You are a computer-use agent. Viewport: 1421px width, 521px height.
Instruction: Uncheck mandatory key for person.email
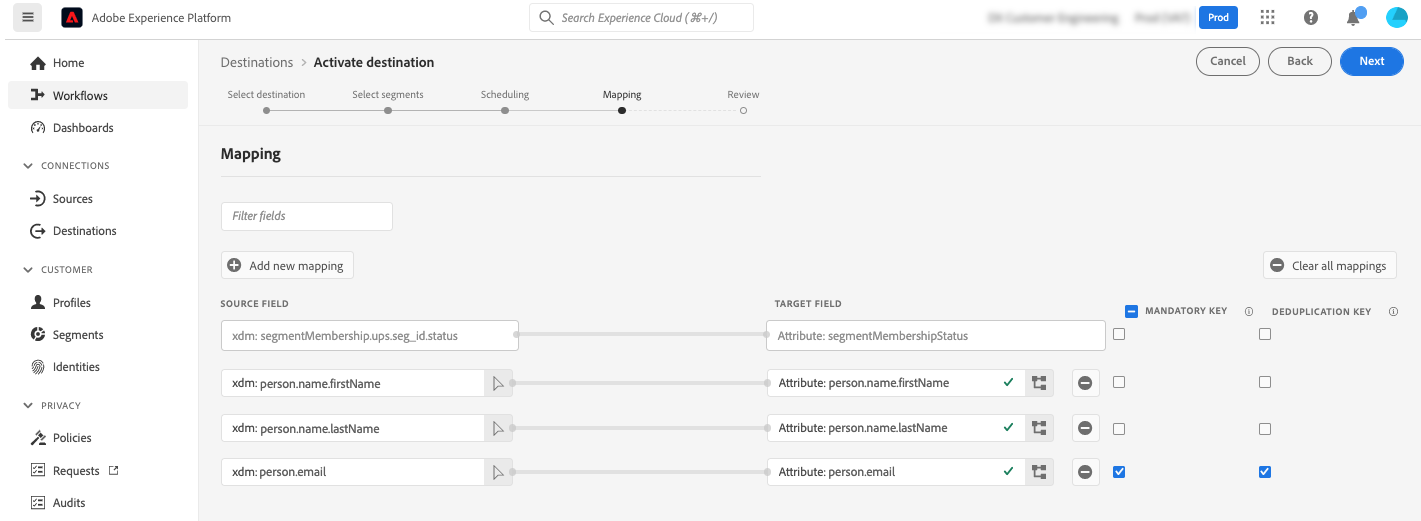coord(1119,471)
